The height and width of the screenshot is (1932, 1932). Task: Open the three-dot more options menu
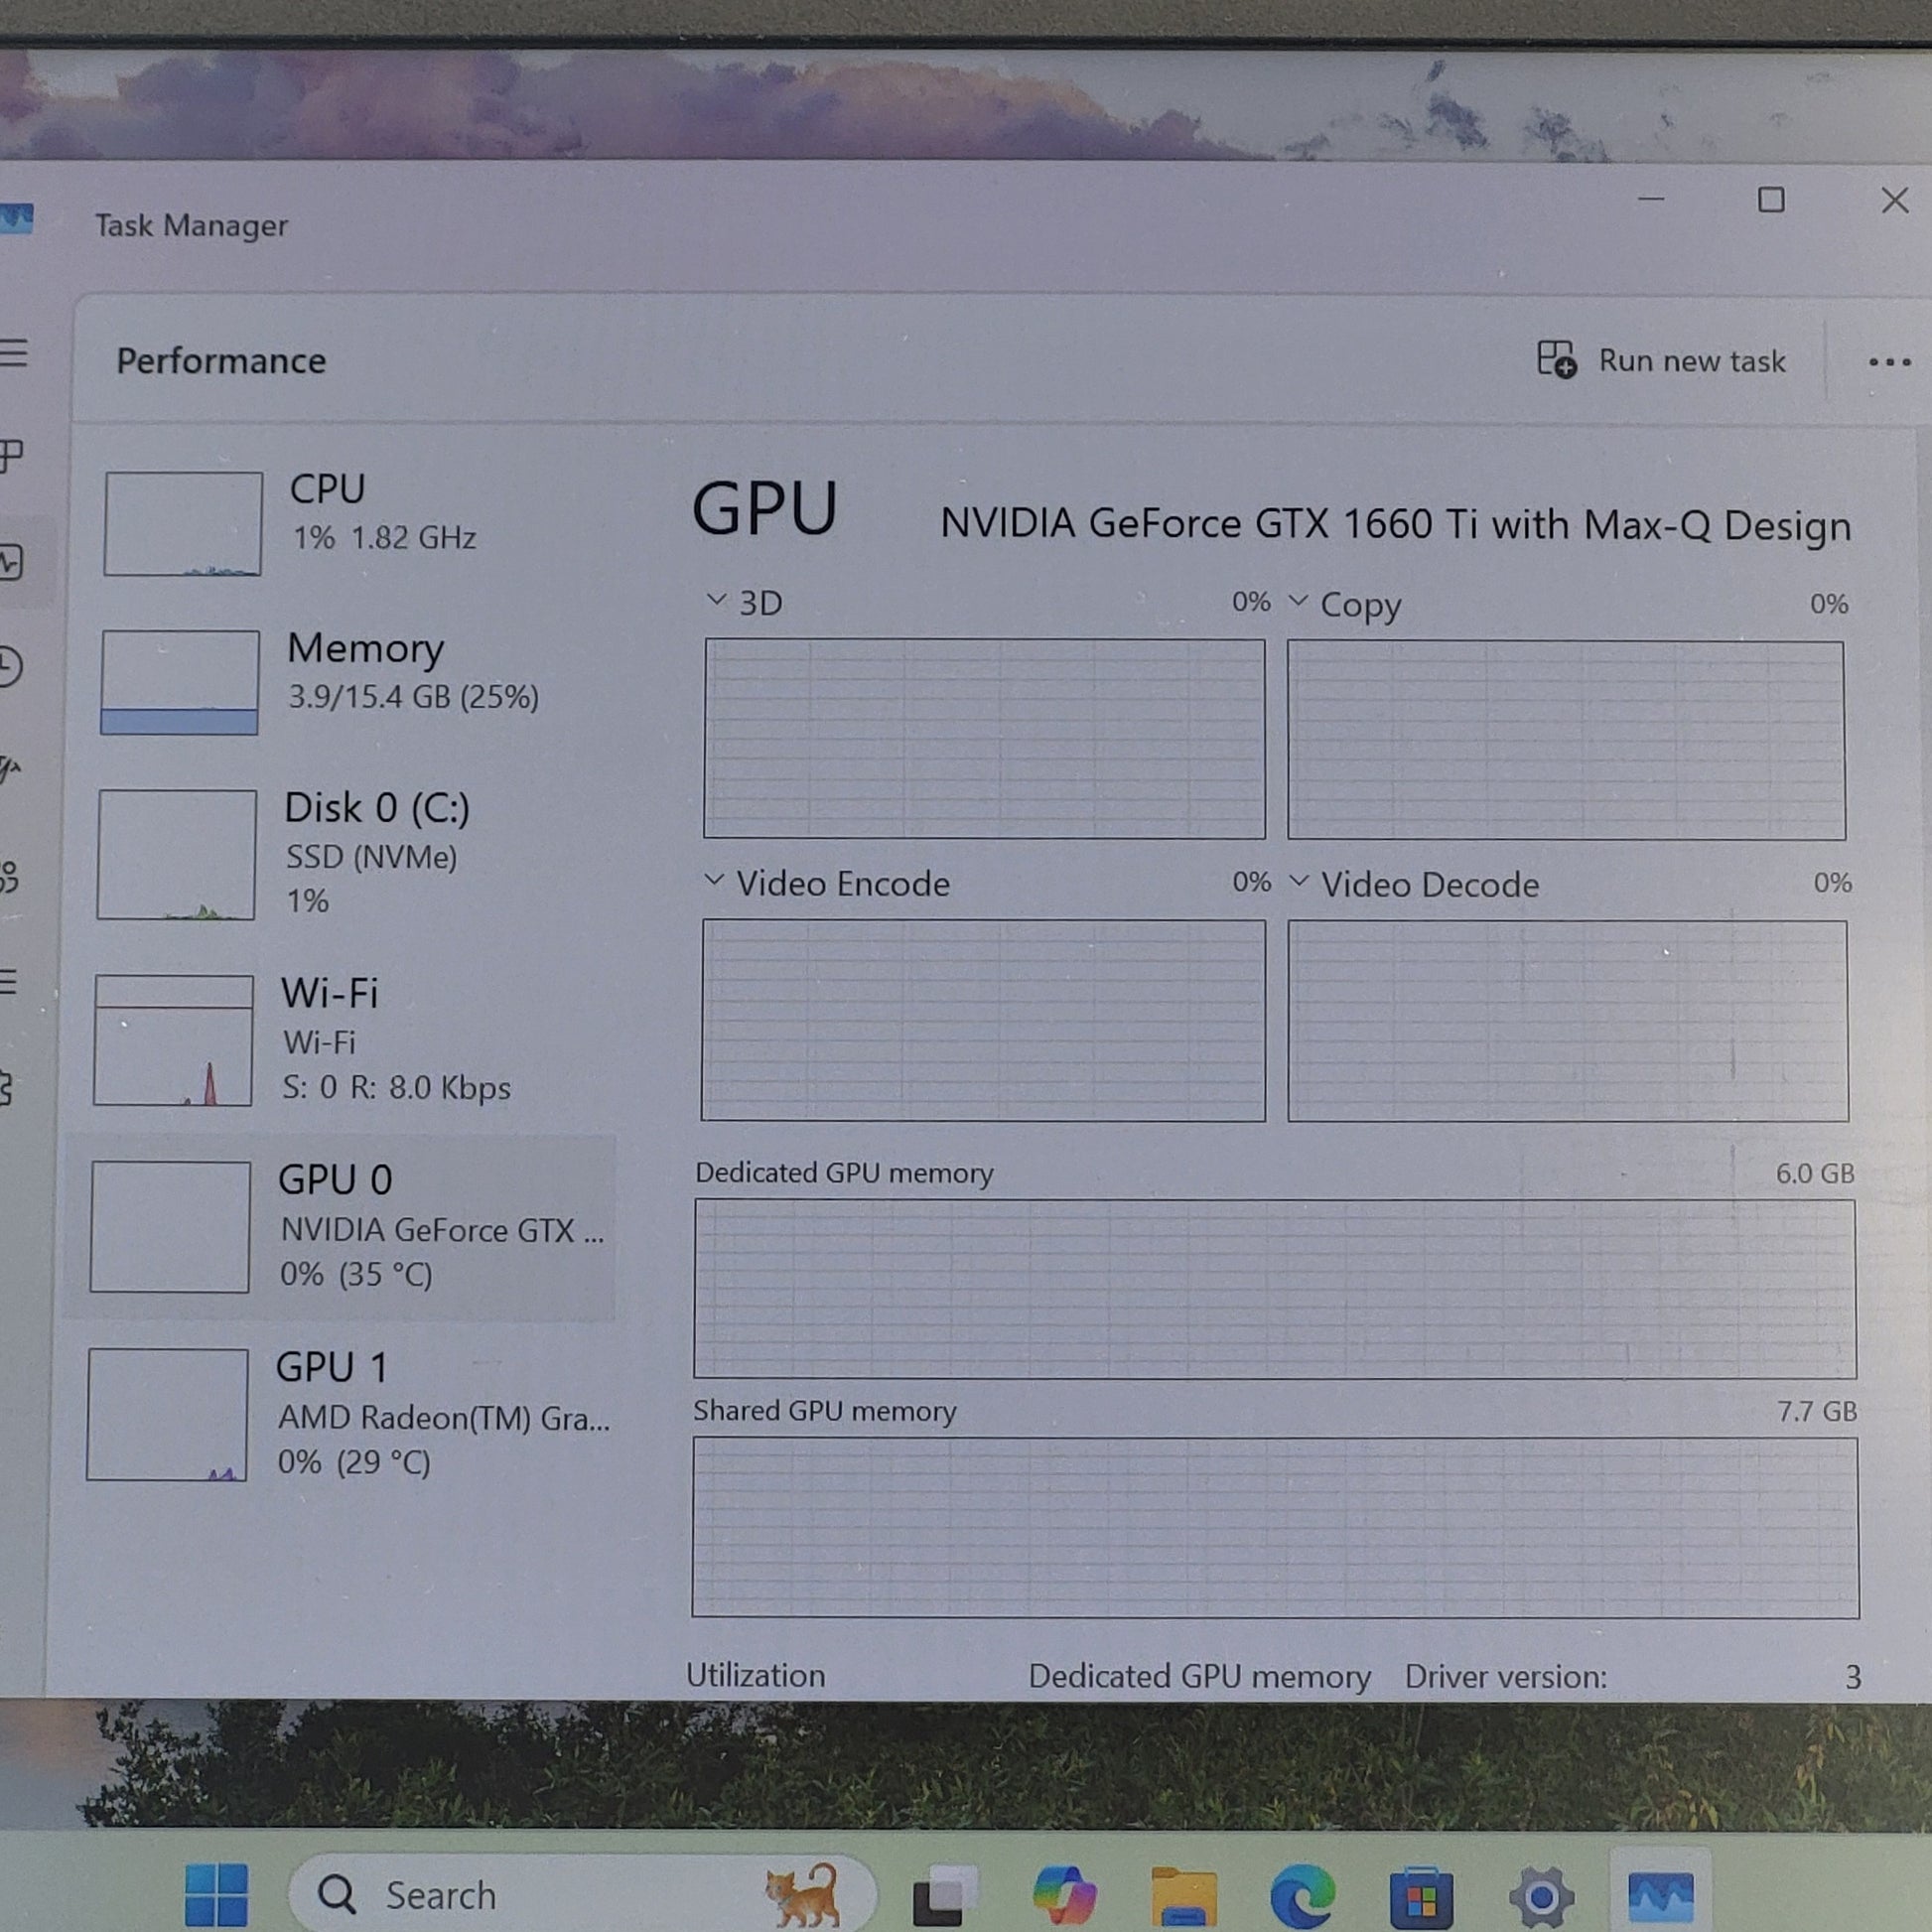click(x=1889, y=362)
